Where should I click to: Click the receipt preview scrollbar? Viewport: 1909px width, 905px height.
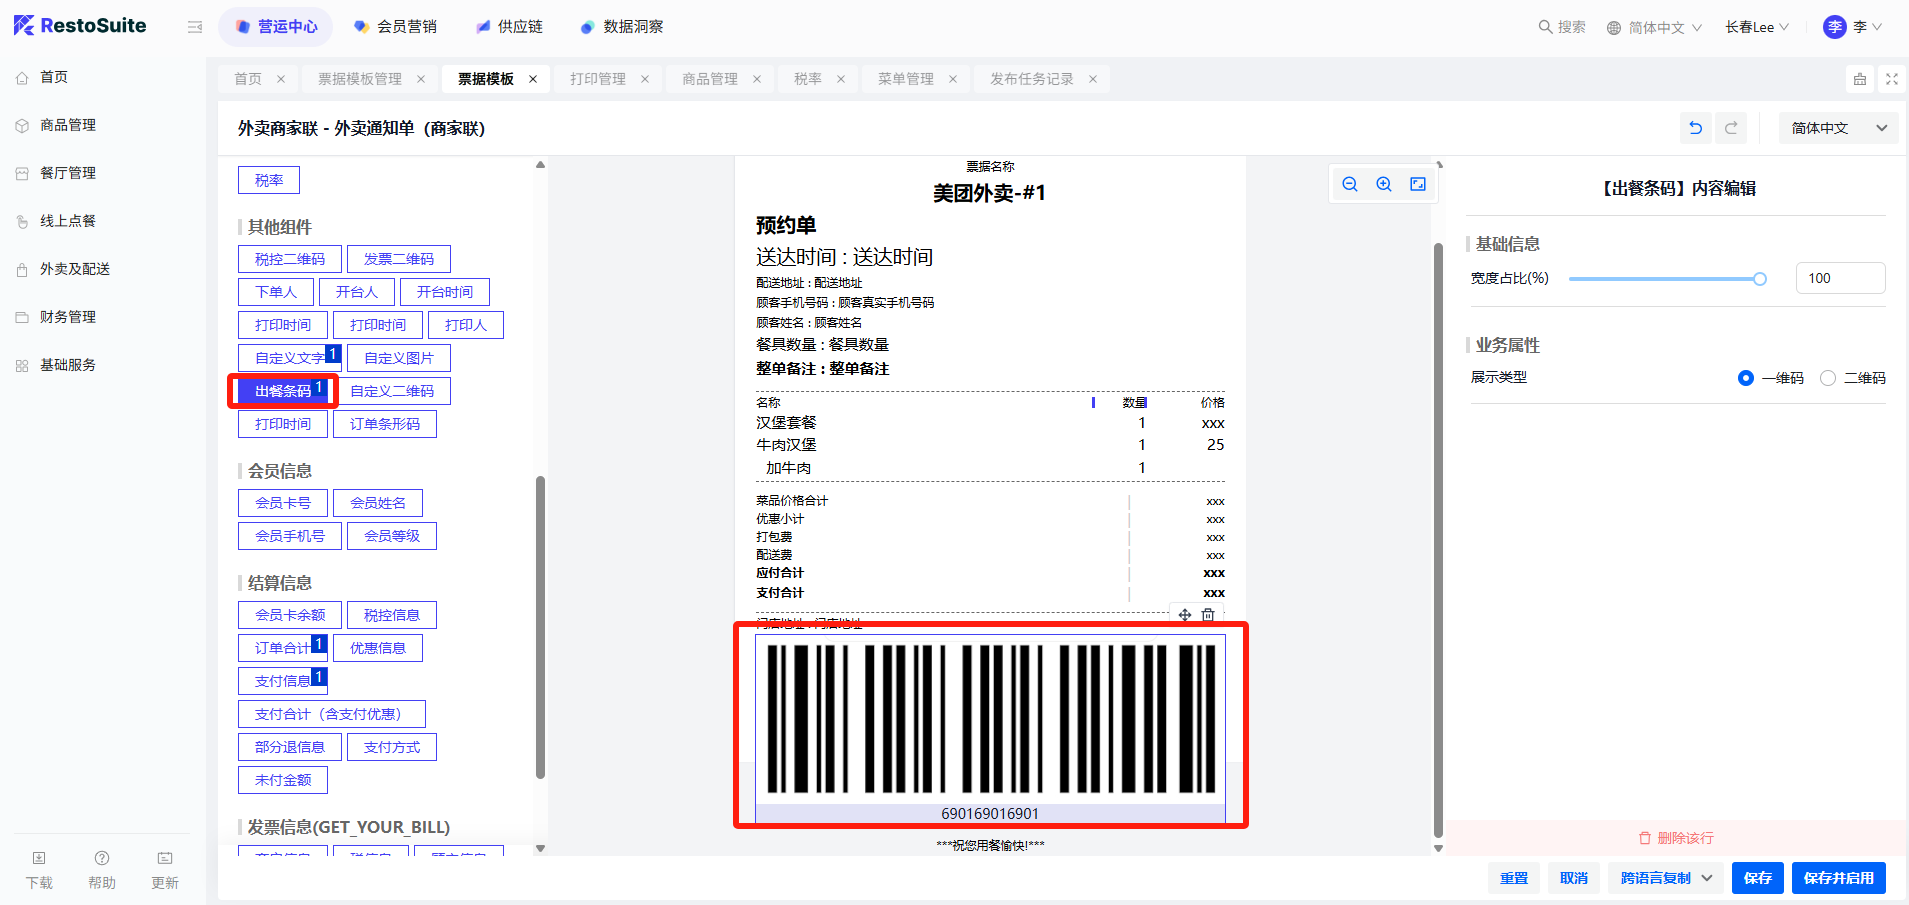[x=1438, y=540]
